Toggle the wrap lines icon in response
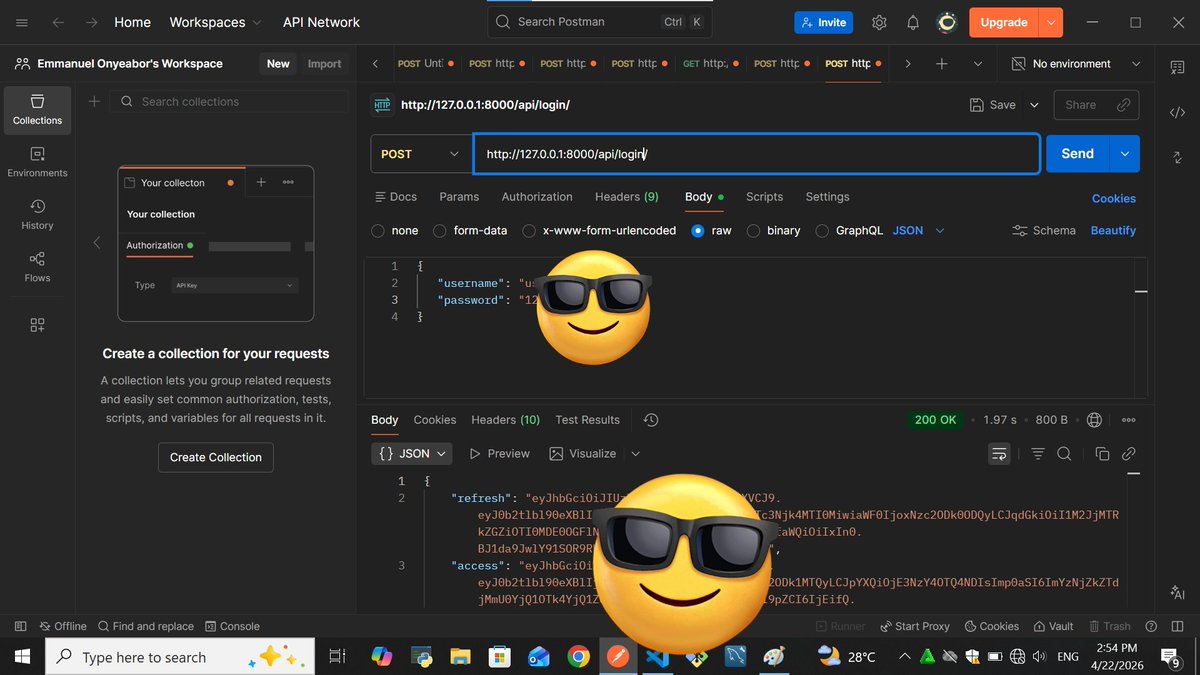This screenshot has width=1200, height=675. (x=999, y=454)
